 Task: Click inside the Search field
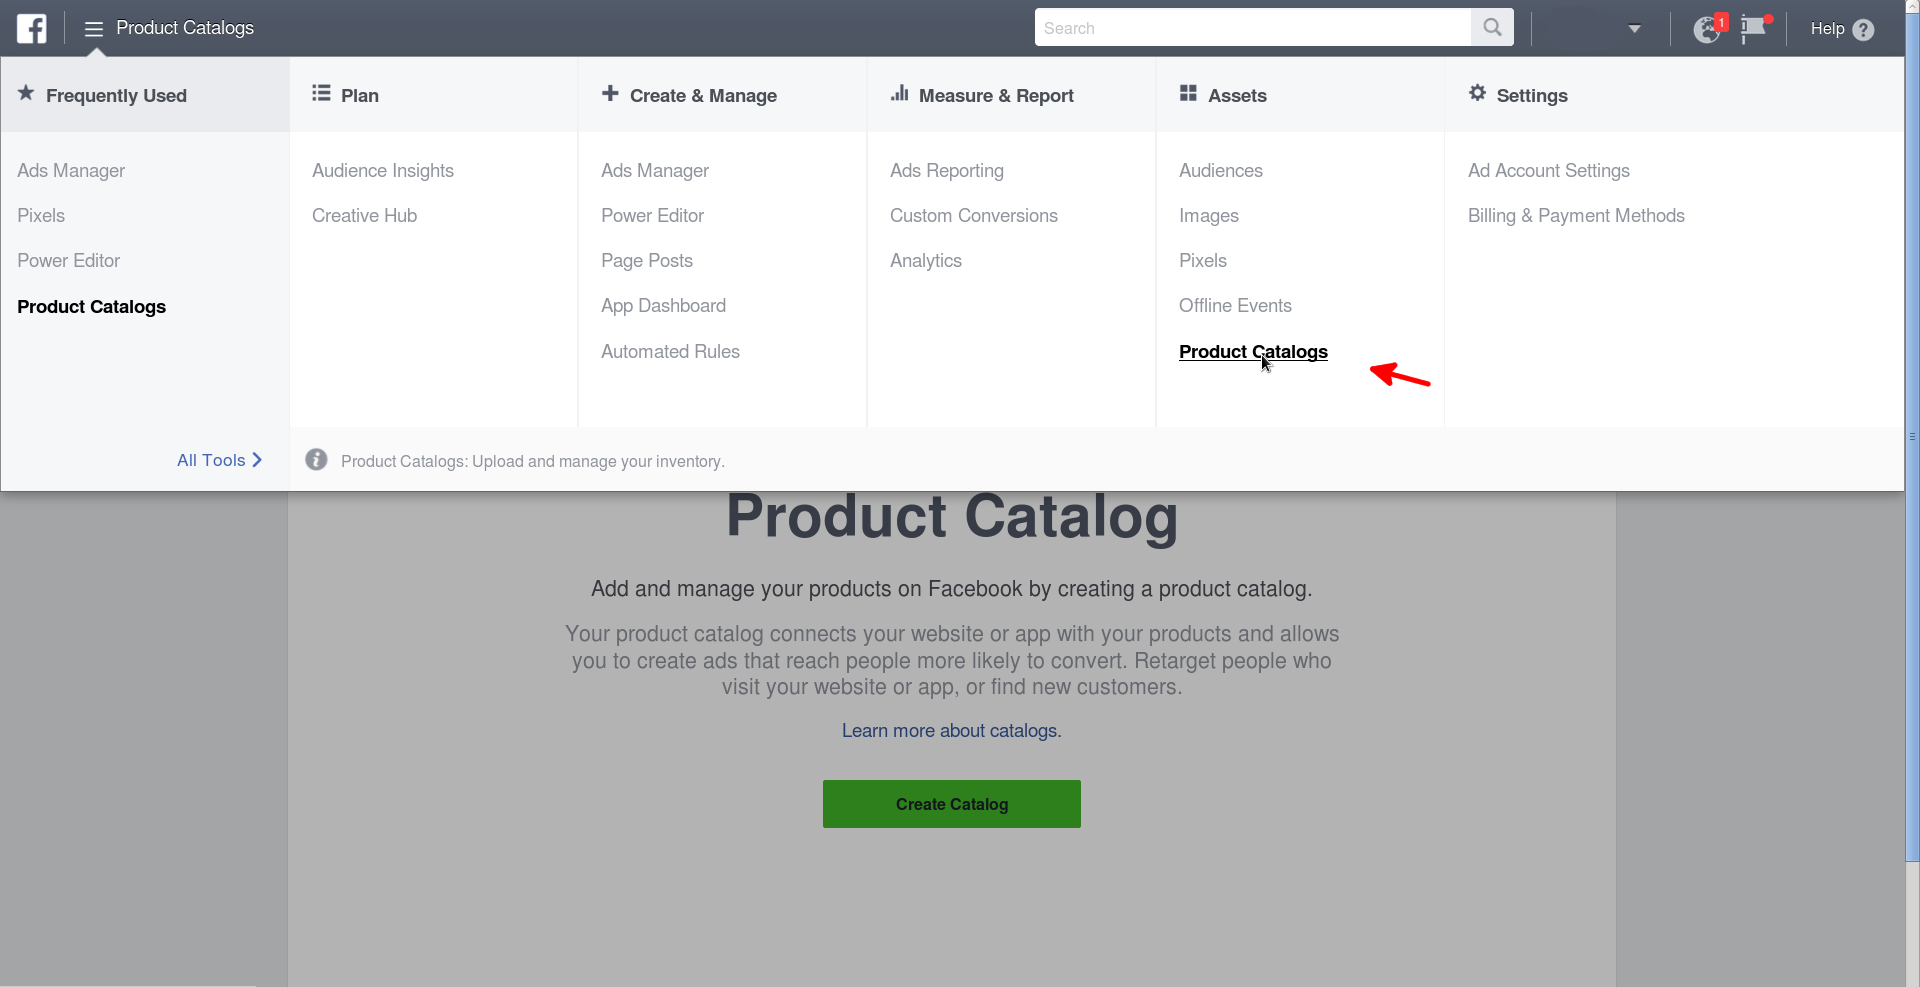[1250, 27]
